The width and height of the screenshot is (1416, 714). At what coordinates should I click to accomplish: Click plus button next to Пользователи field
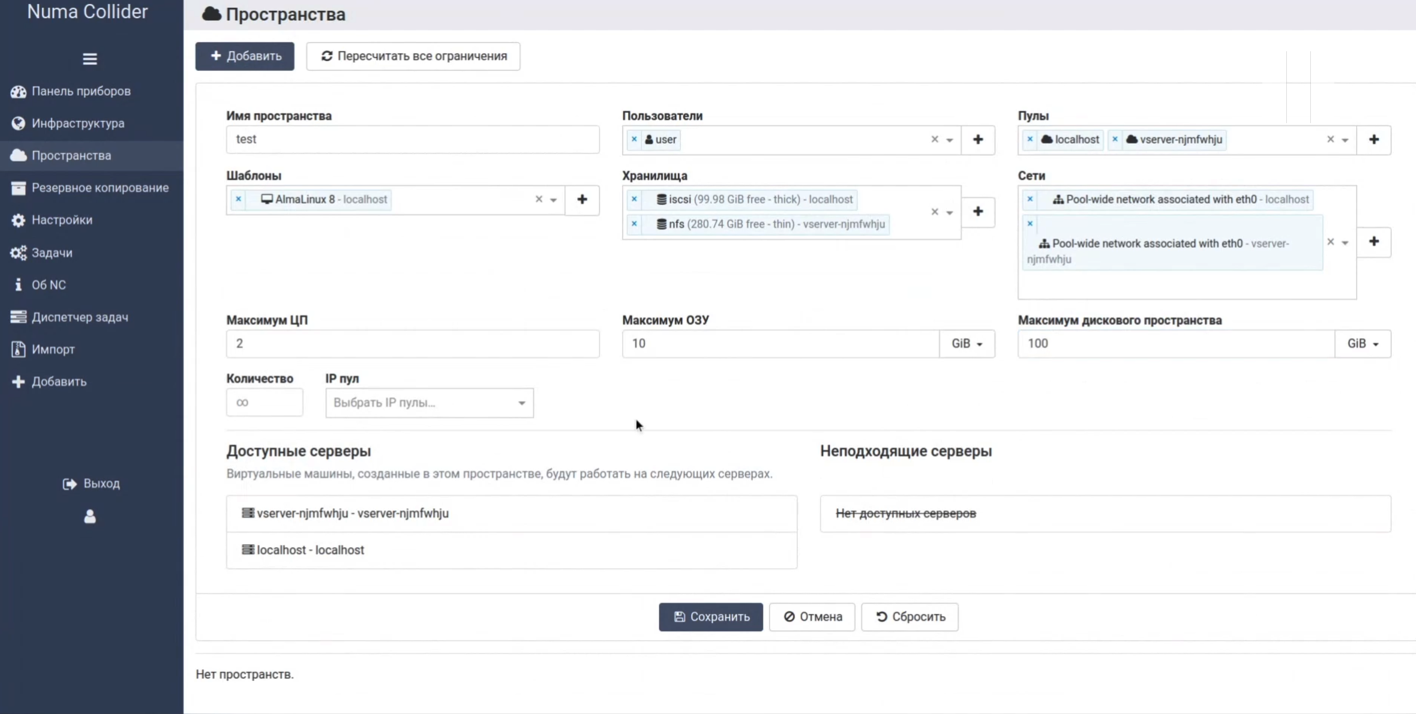978,140
